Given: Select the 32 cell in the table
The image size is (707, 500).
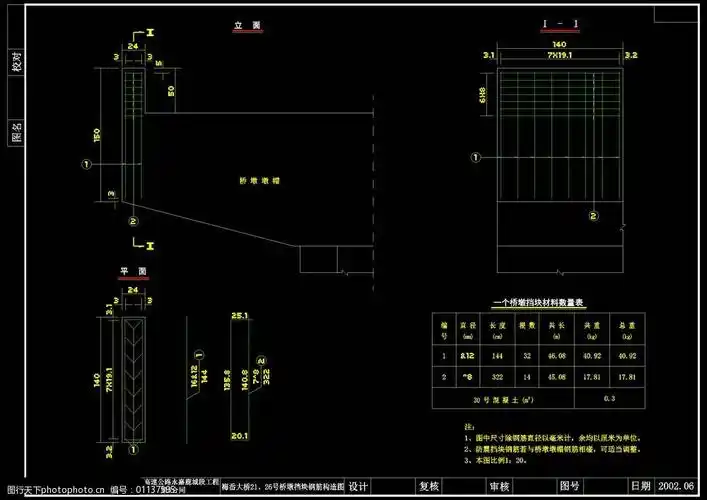Looking at the screenshot, I should [x=527, y=356].
